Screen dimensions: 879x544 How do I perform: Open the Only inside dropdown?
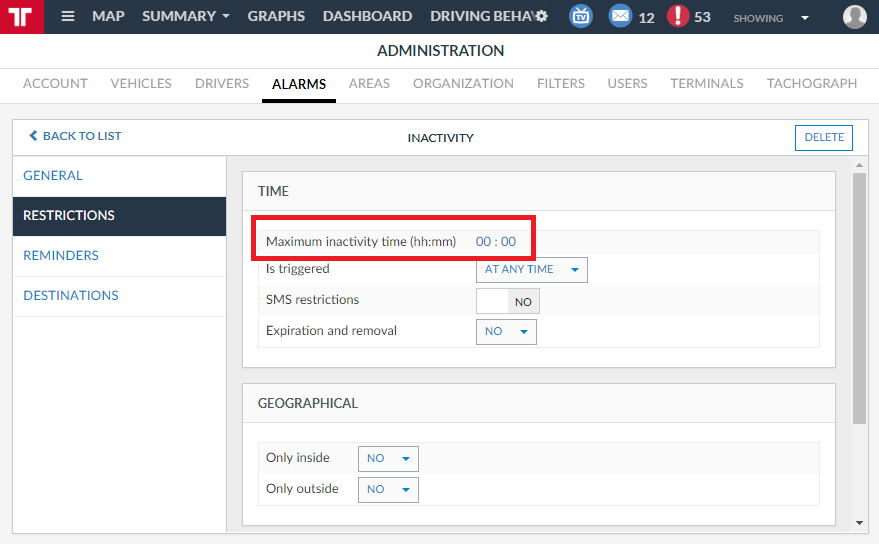click(388, 459)
